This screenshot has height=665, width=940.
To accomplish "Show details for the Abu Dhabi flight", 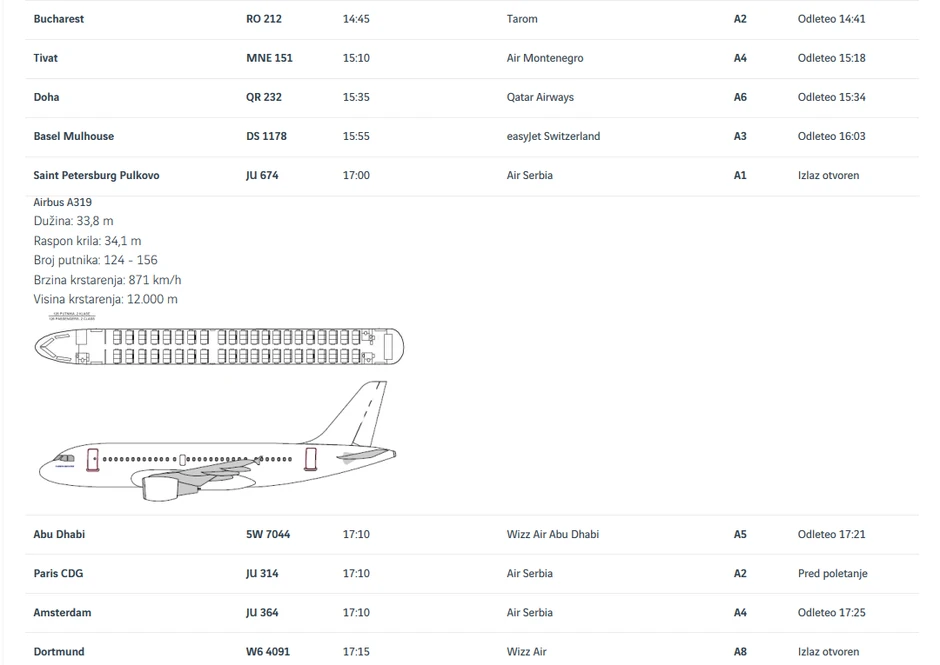I will tap(59, 535).
